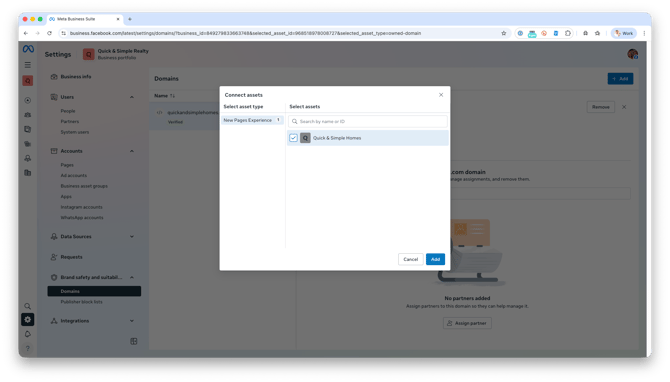This screenshot has height=382, width=670.
Task: Open the settings gear in the left rail
Action: [x=28, y=320]
